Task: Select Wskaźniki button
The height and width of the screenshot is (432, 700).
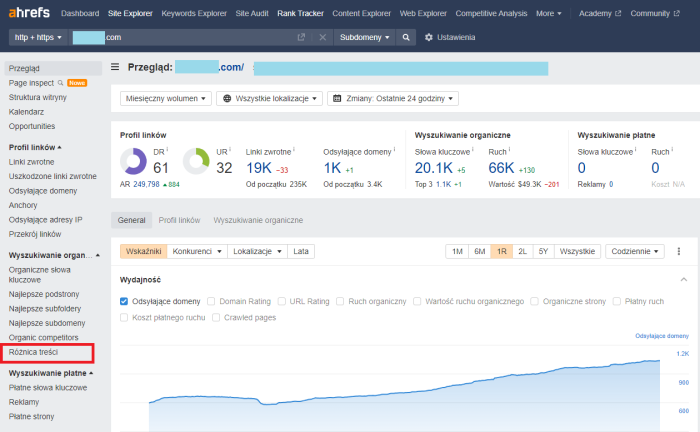Action: tap(143, 252)
